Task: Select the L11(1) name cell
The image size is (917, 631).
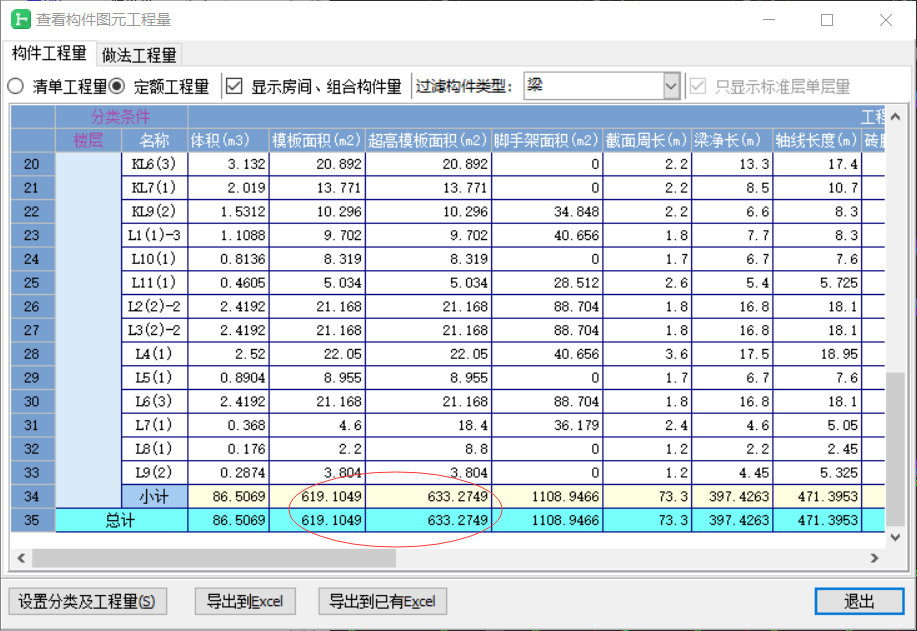Action: click(x=154, y=283)
